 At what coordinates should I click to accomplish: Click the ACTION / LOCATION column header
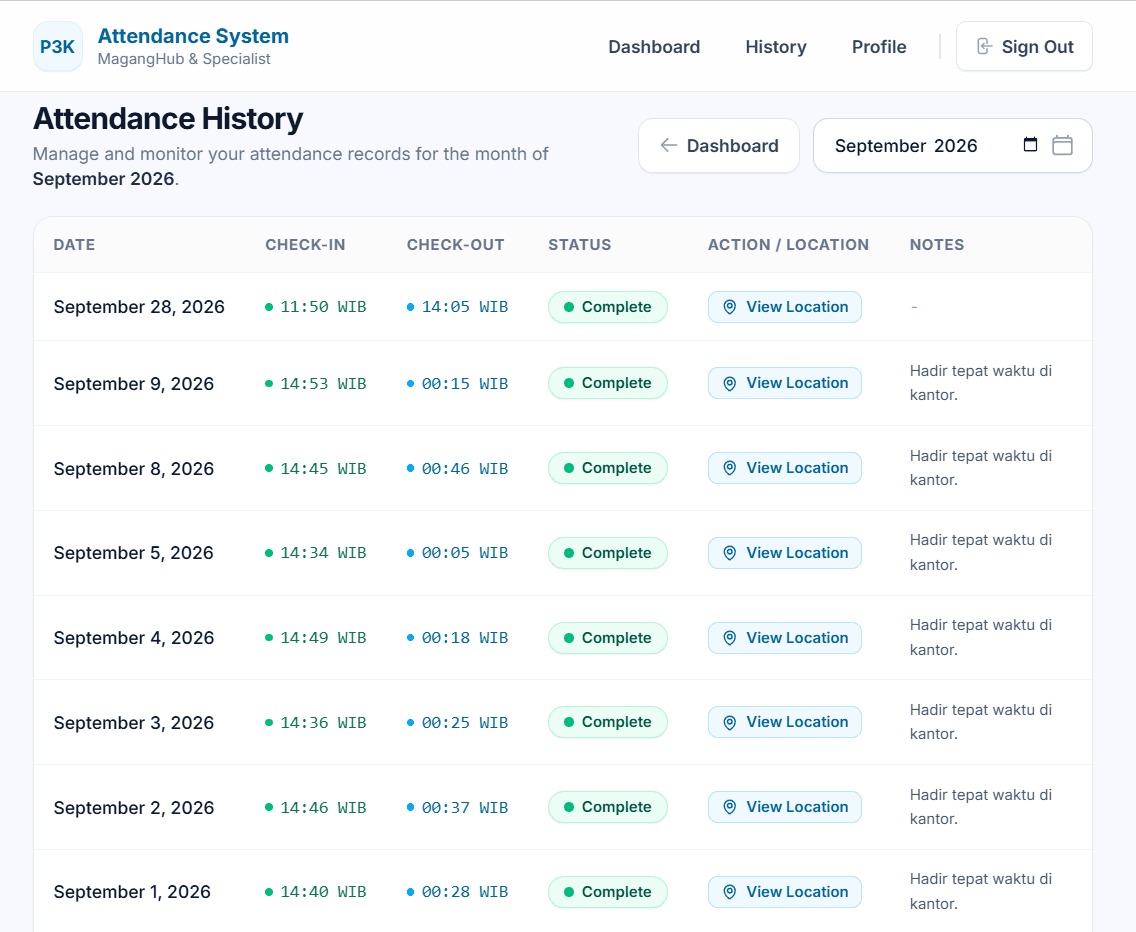tap(788, 245)
